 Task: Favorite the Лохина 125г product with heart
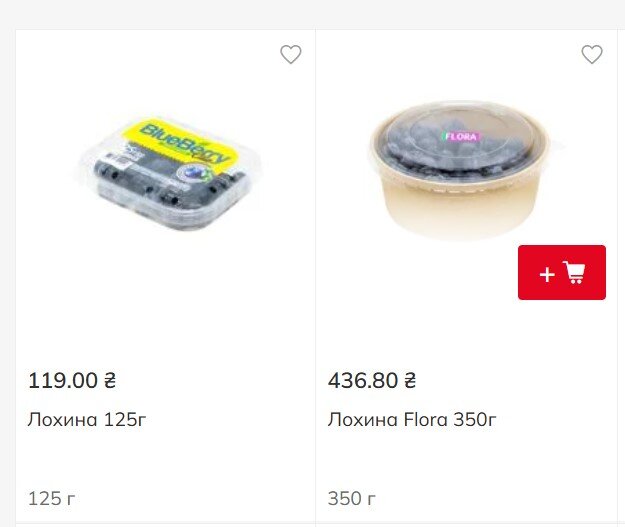click(291, 55)
